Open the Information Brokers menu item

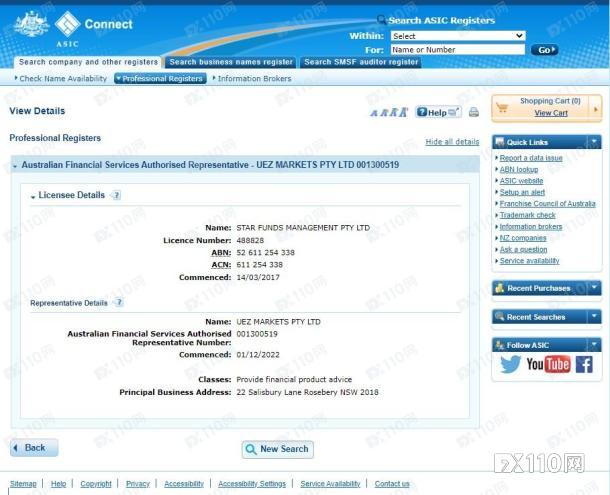[254, 78]
